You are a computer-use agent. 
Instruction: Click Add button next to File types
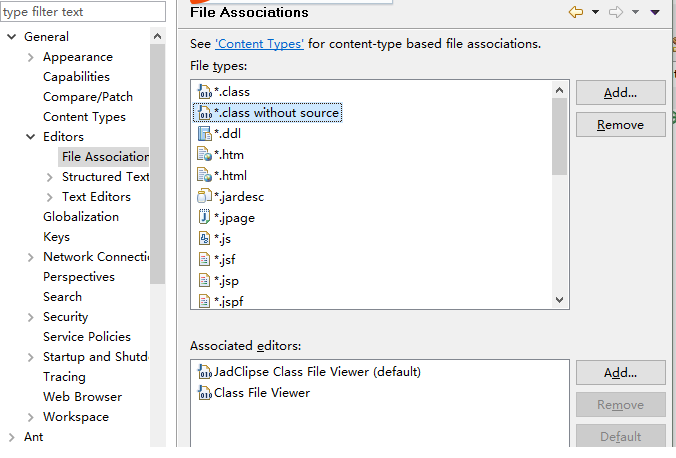click(620, 93)
